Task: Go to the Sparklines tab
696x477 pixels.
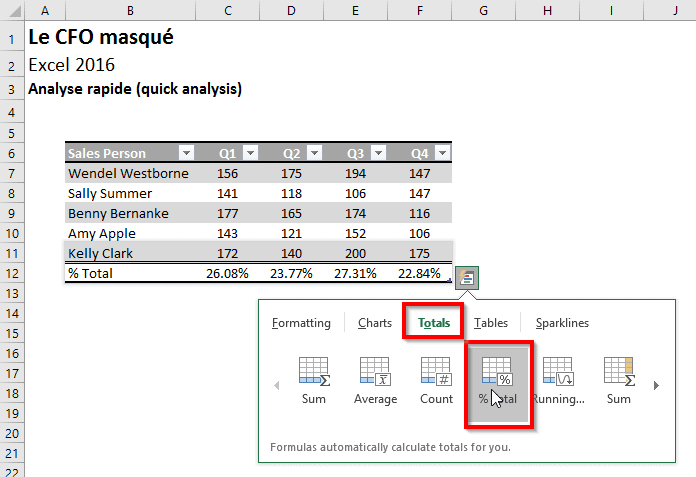Action: click(x=562, y=323)
